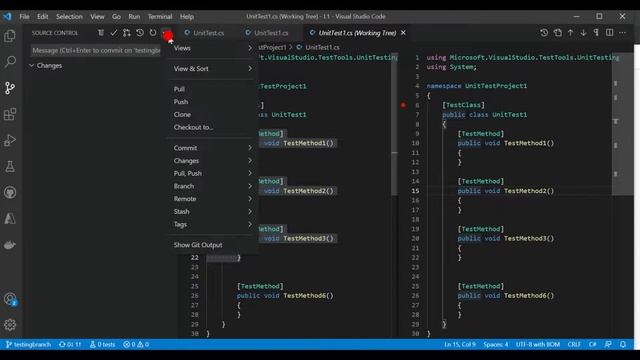Expand the Remote submenu
The width and height of the screenshot is (640, 360).
213,199
